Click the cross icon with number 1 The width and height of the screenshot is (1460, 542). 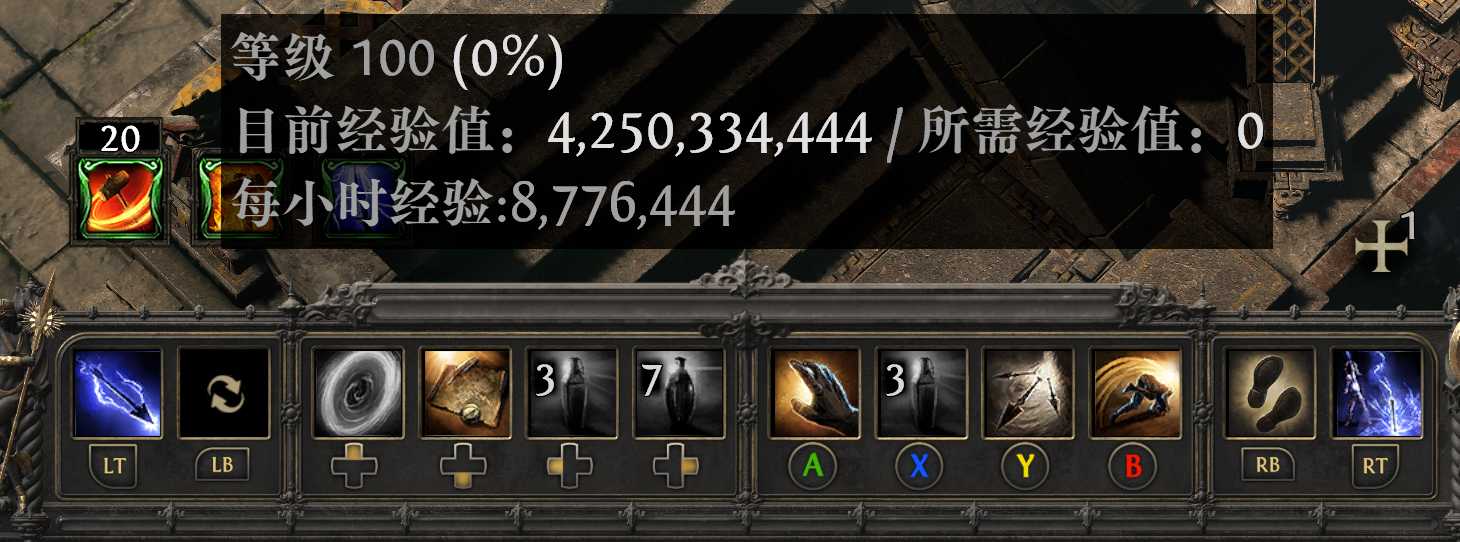pyautogui.click(x=1386, y=245)
